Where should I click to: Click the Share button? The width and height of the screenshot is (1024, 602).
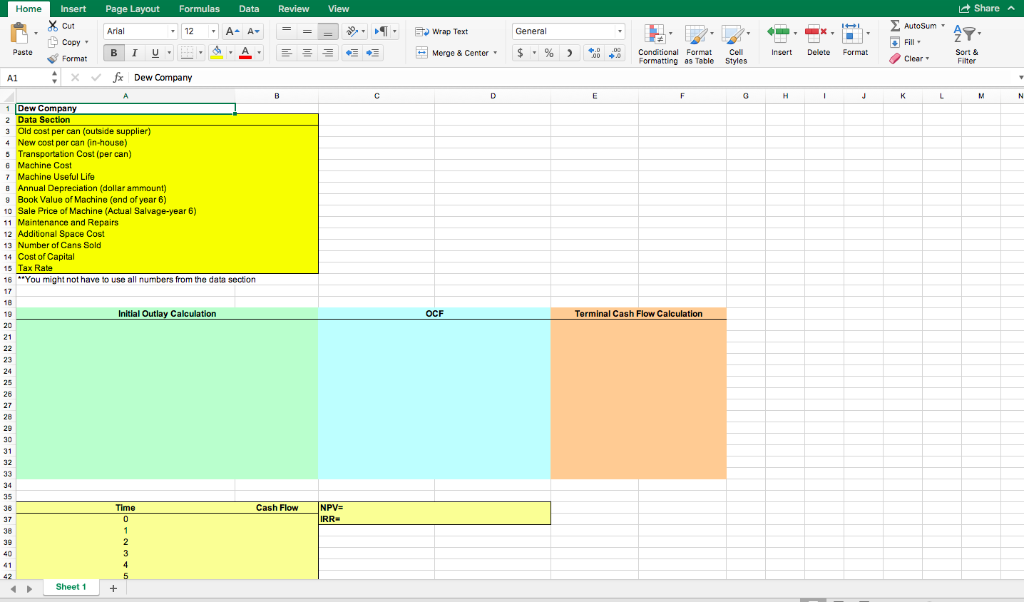coord(988,7)
